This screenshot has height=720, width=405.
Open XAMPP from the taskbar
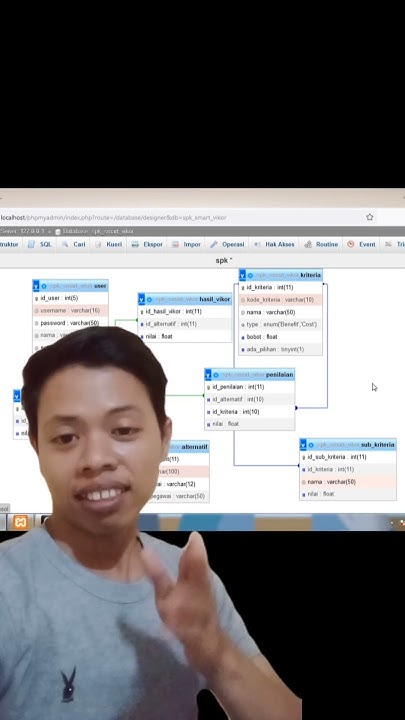(20, 522)
